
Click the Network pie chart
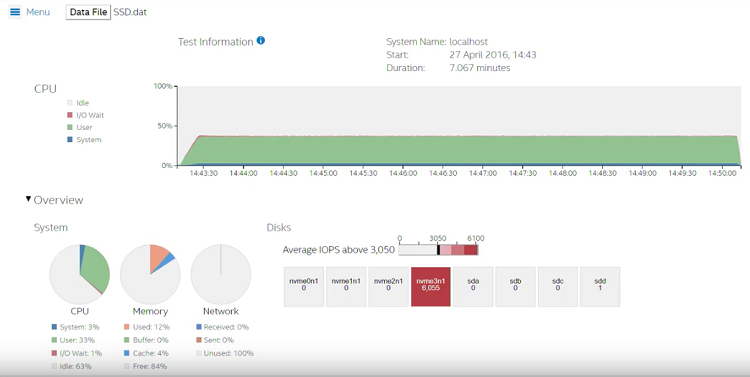pyautogui.click(x=221, y=274)
